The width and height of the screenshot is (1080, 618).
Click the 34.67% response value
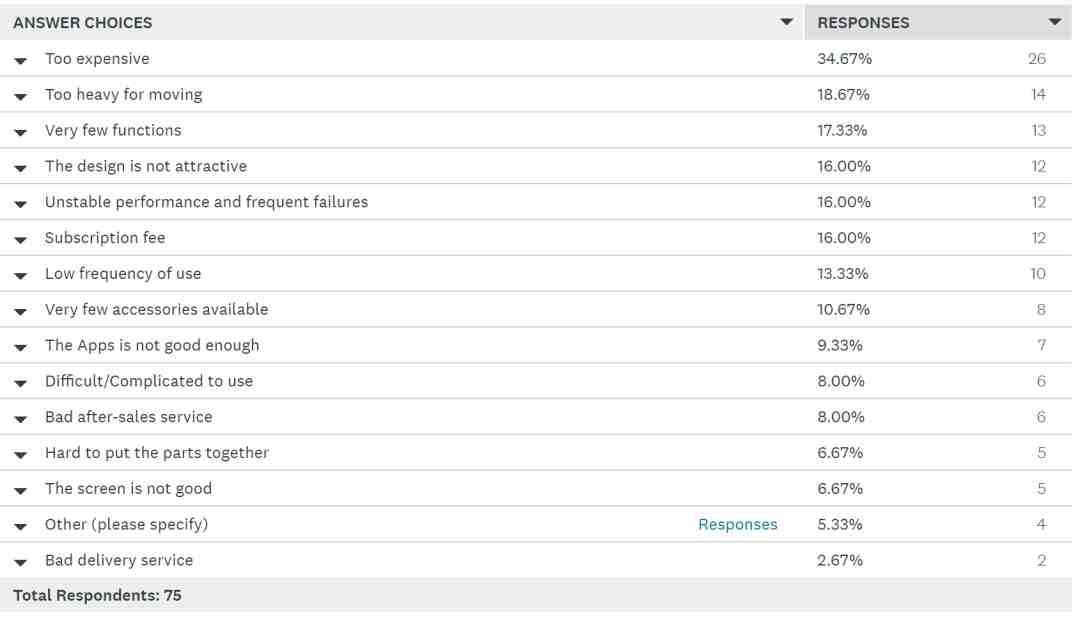[x=844, y=59]
